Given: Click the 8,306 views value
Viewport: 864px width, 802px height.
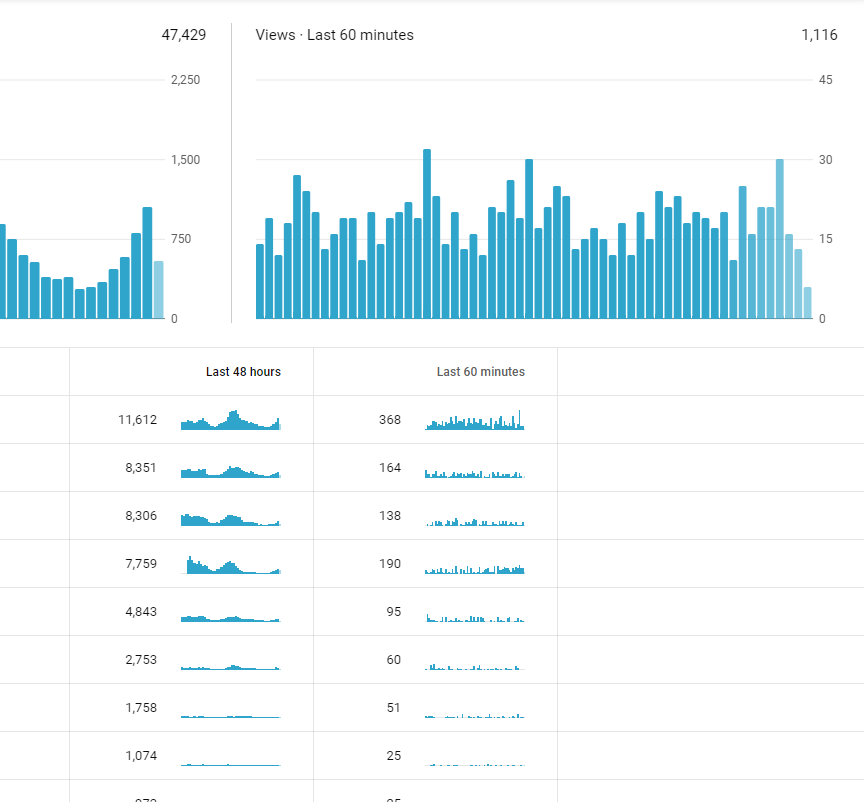Looking at the screenshot, I should tap(141, 515).
